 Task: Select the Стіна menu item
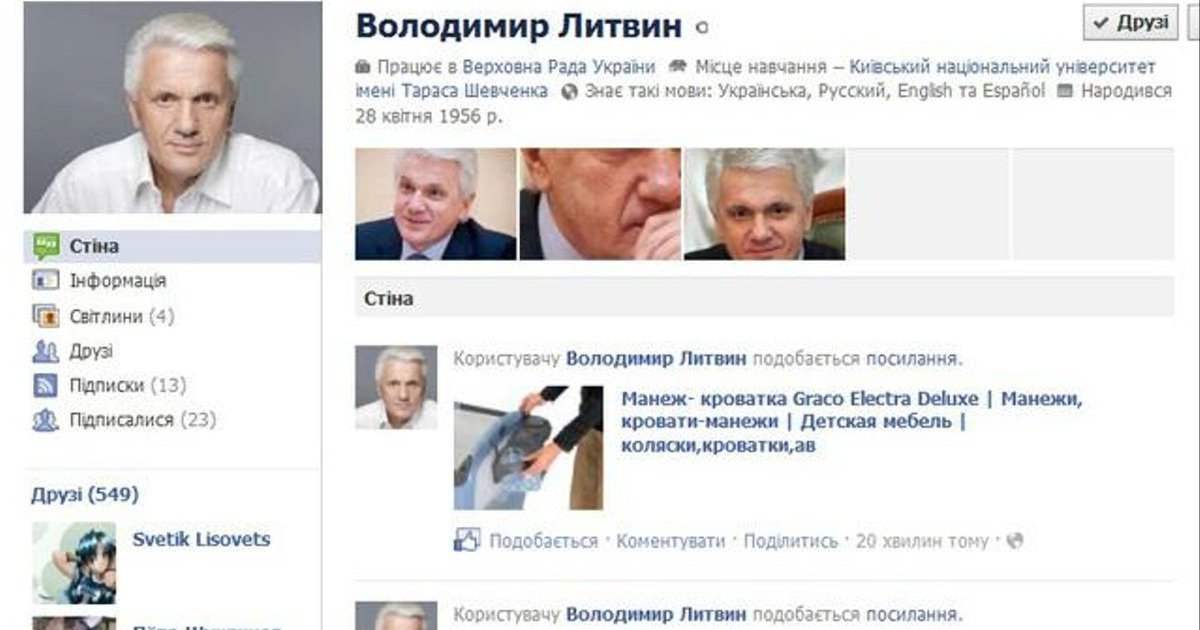172,246
